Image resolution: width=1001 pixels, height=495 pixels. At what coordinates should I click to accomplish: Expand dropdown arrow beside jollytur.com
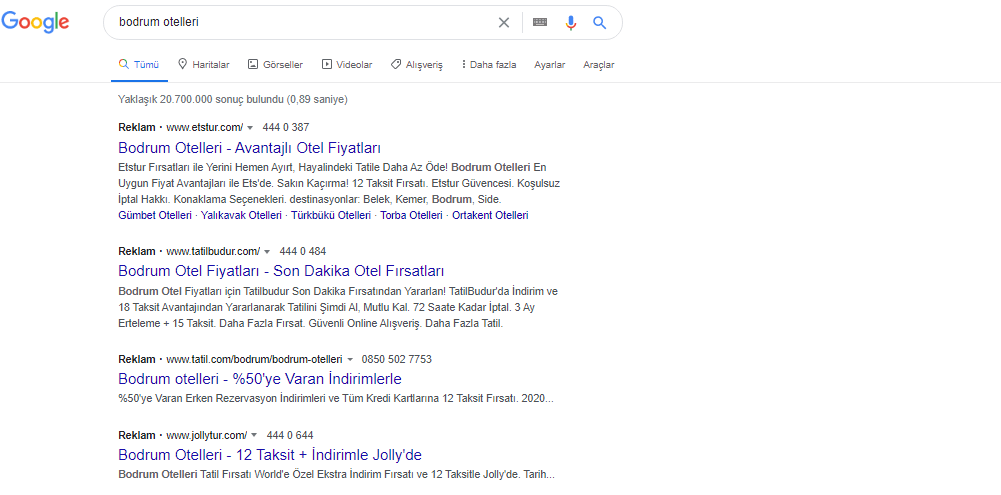(254, 435)
